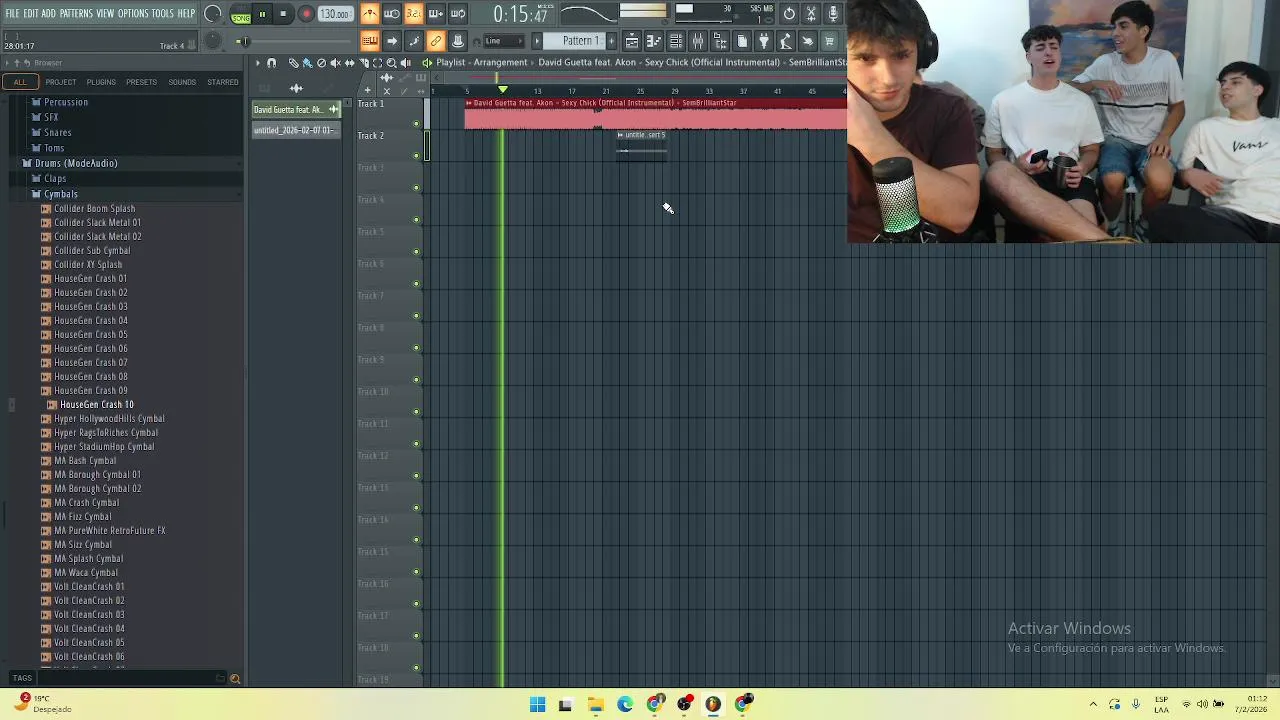
Task: Open the shopping cart content library icon
Action: pyautogui.click(x=829, y=41)
